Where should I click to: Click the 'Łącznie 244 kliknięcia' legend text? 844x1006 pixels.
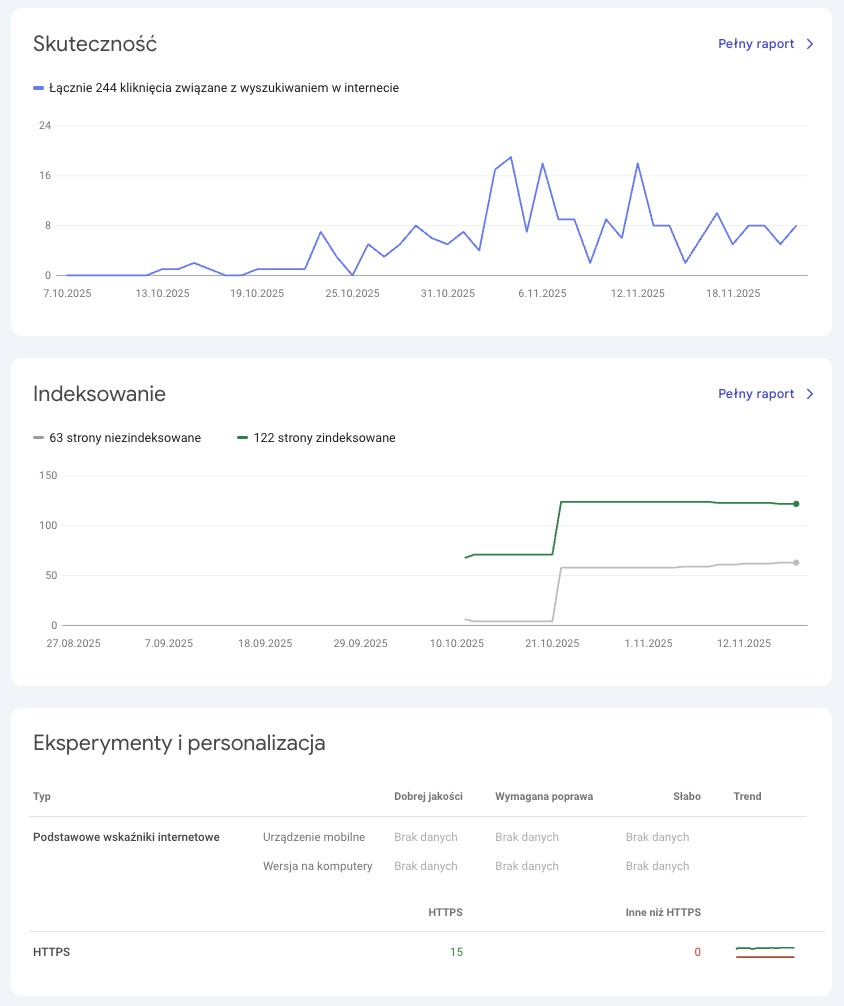click(x=224, y=88)
